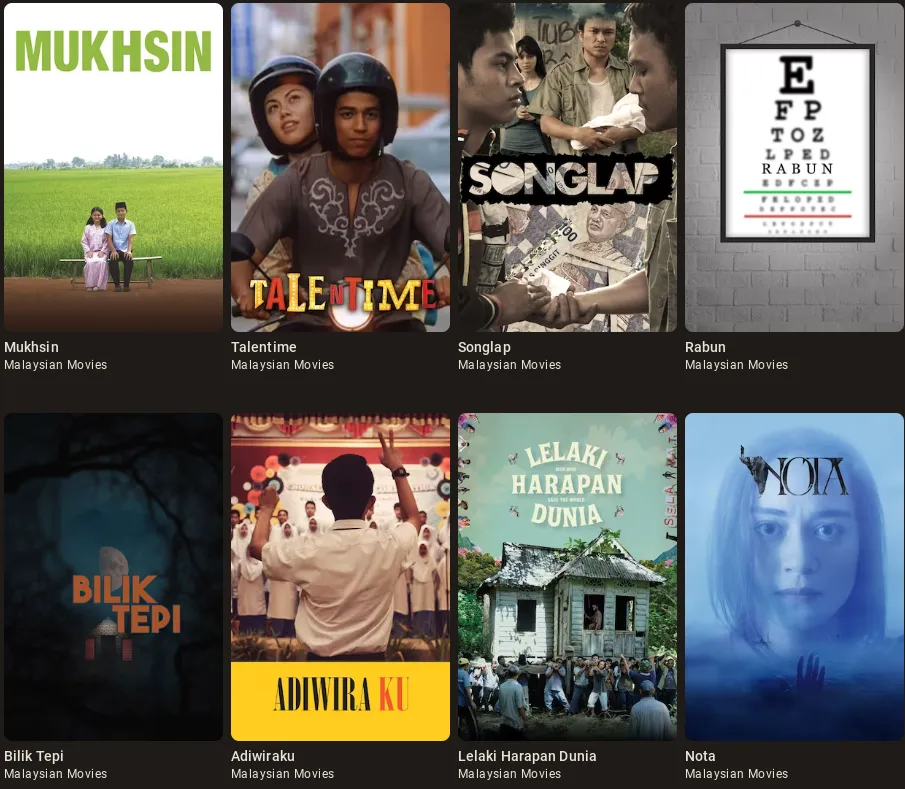Open the Bilik Tepi movie poster

pyautogui.click(x=113, y=577)
